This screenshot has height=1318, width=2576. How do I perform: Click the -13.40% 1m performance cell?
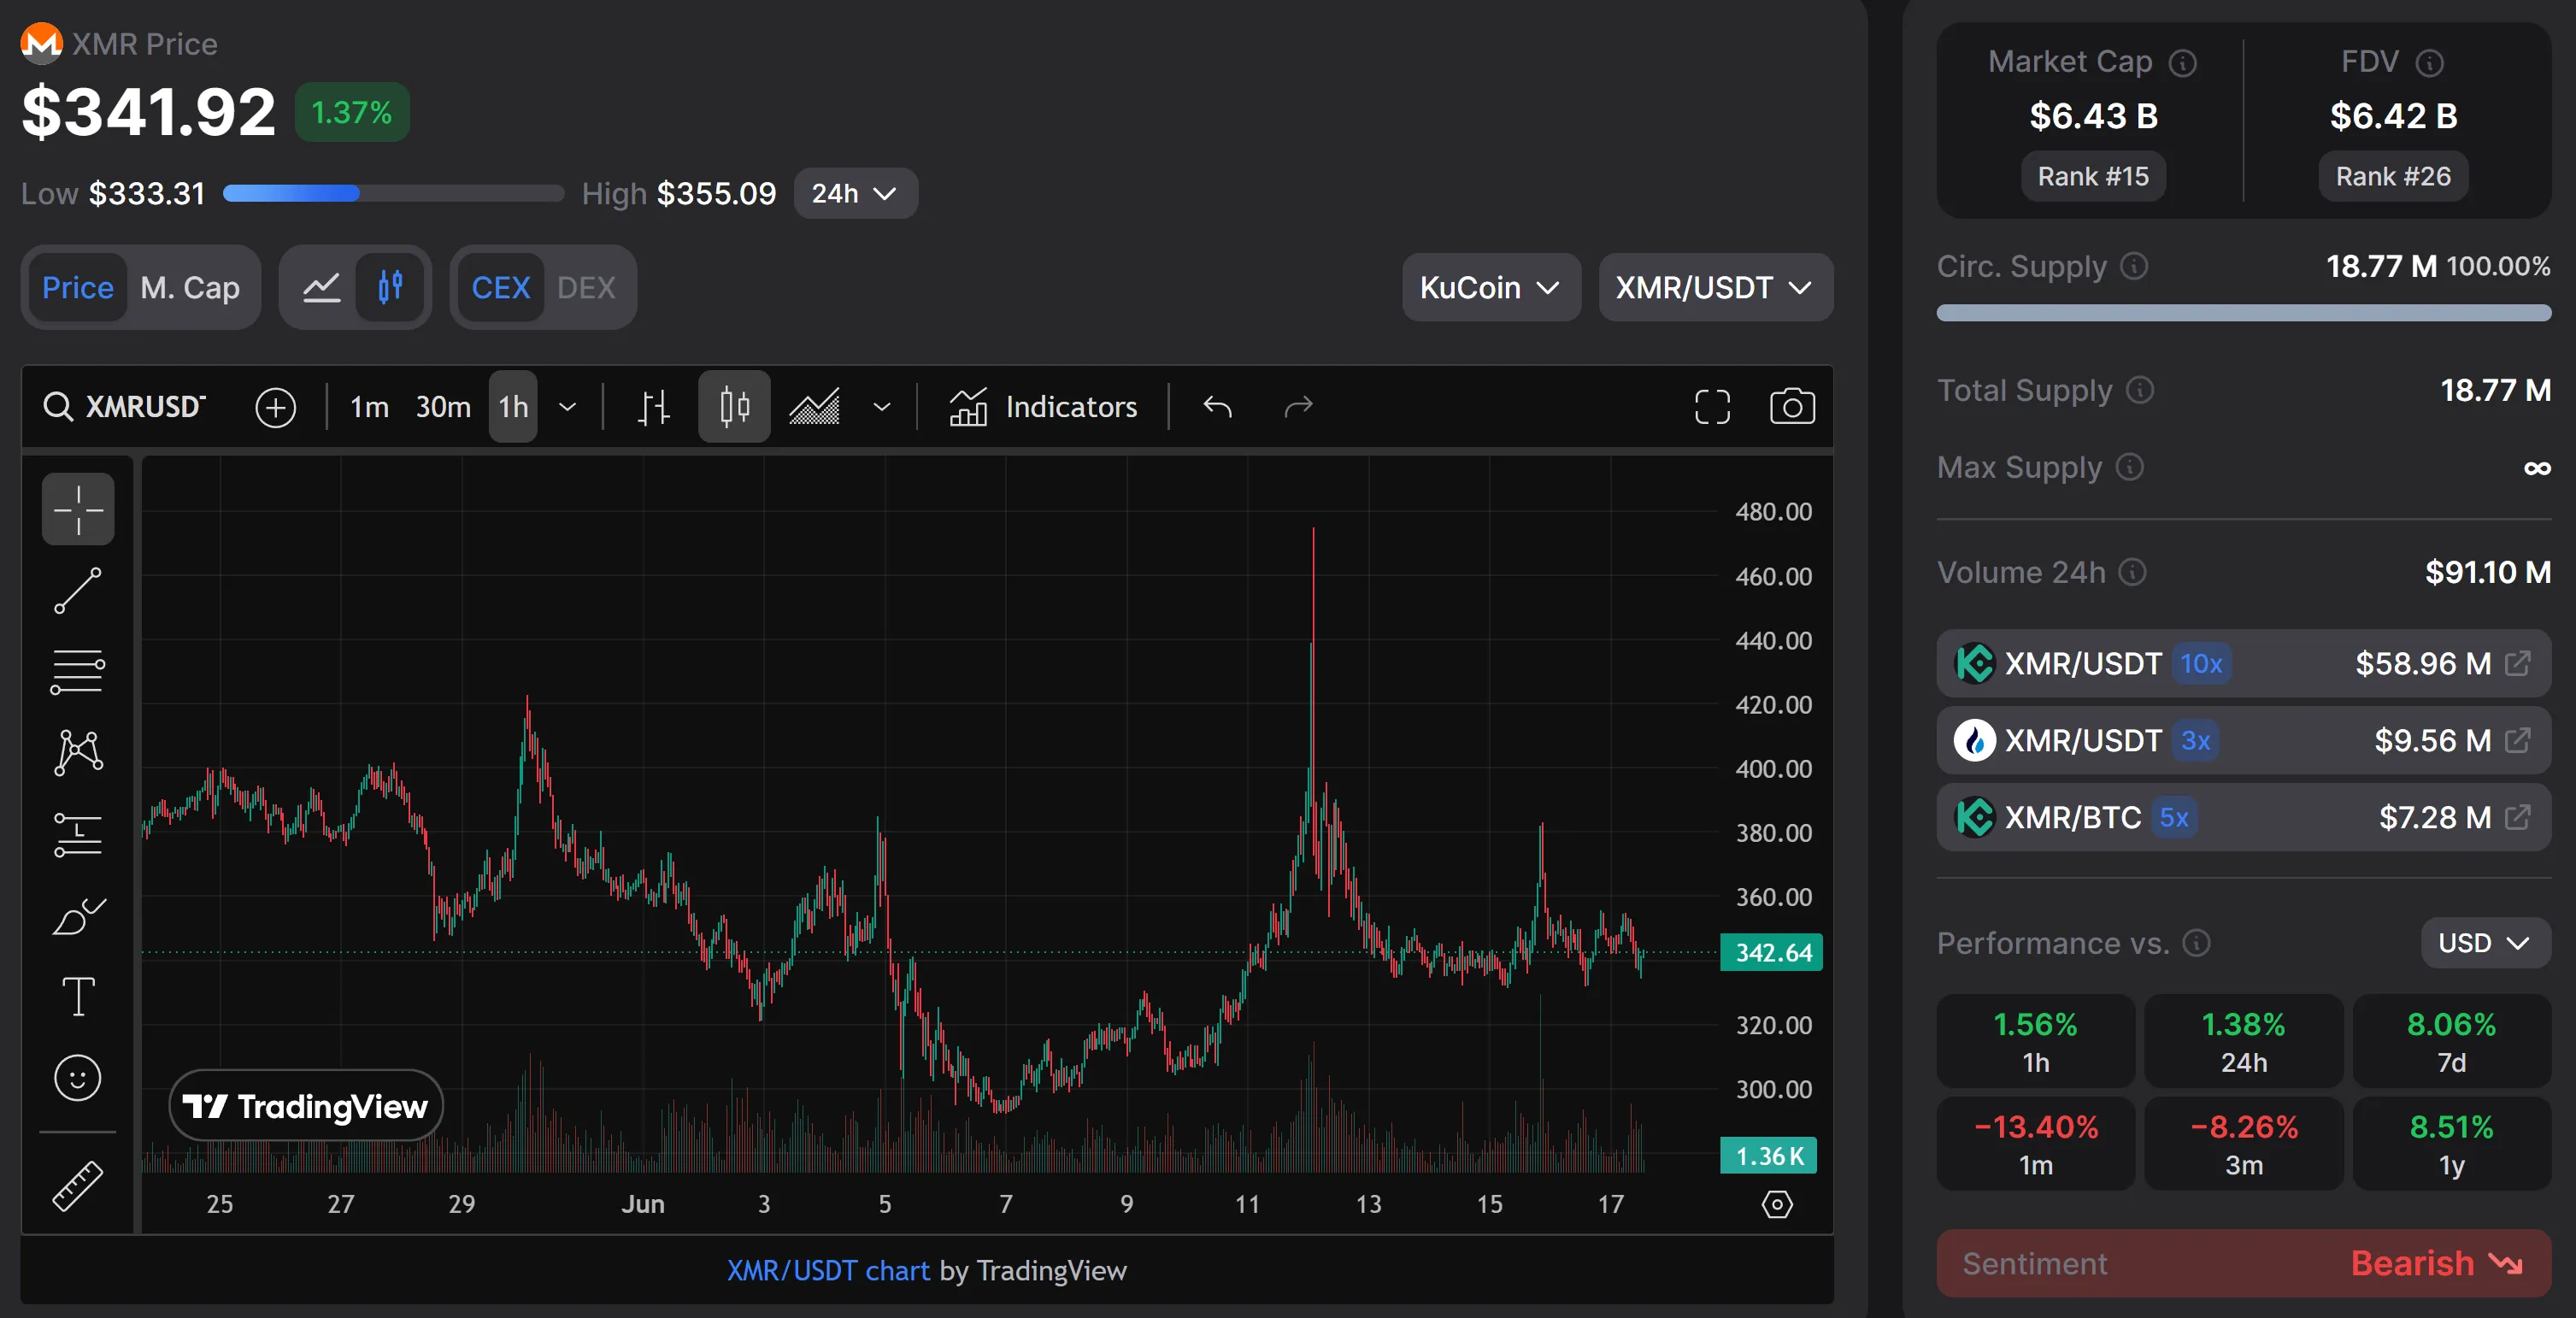click(2035, 1144)
